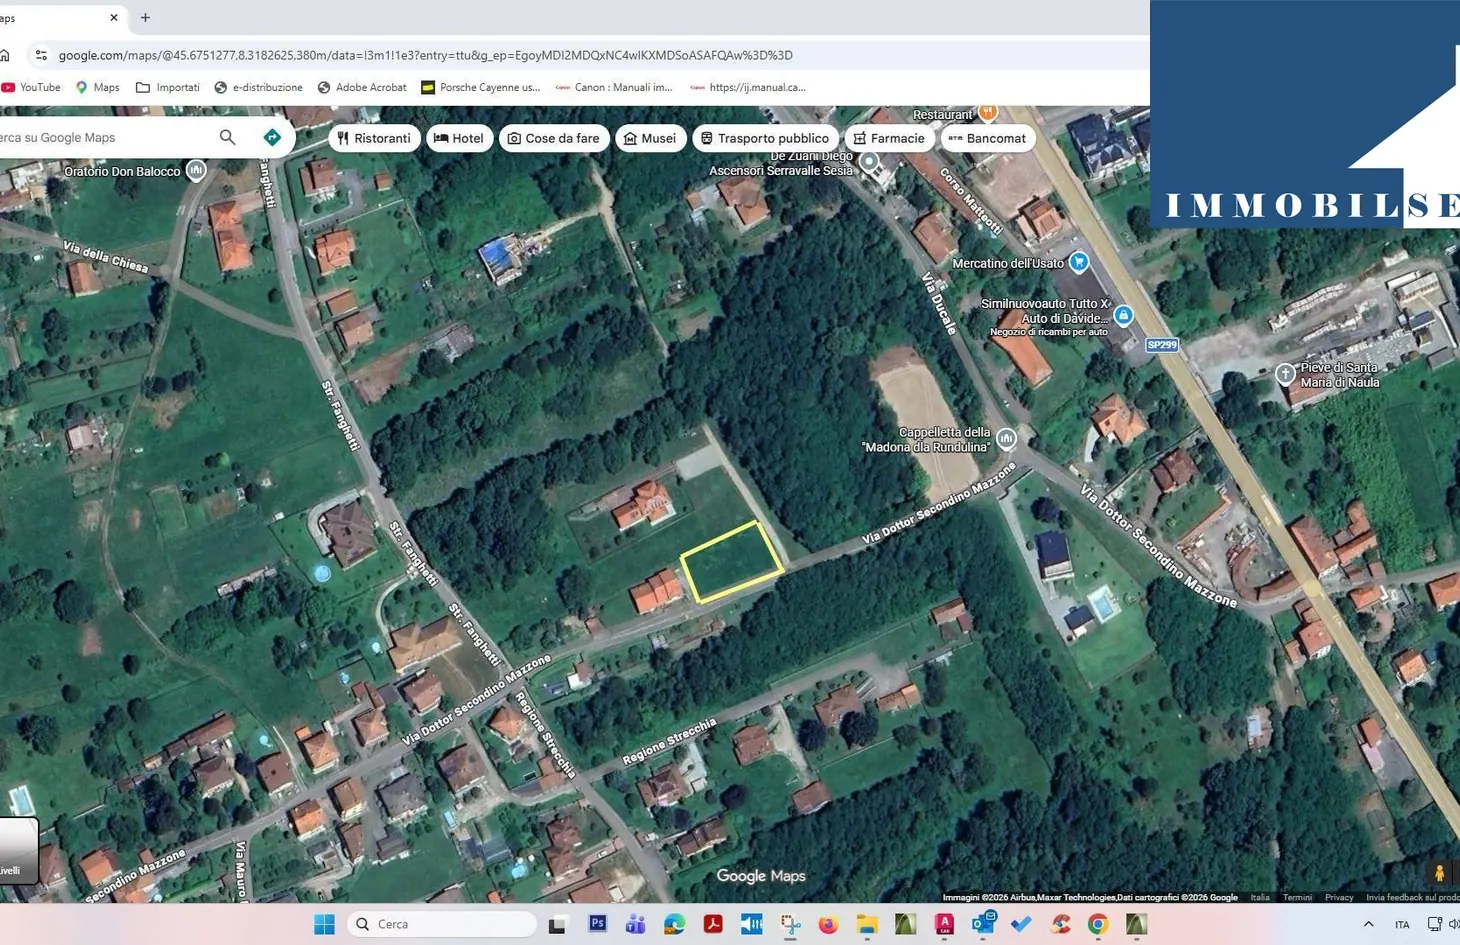Image resolution: width=1460 pixels, height=945 pixels.
Task: Switch to Google Chrome in the taskbar
Action: click(1098, 924)
